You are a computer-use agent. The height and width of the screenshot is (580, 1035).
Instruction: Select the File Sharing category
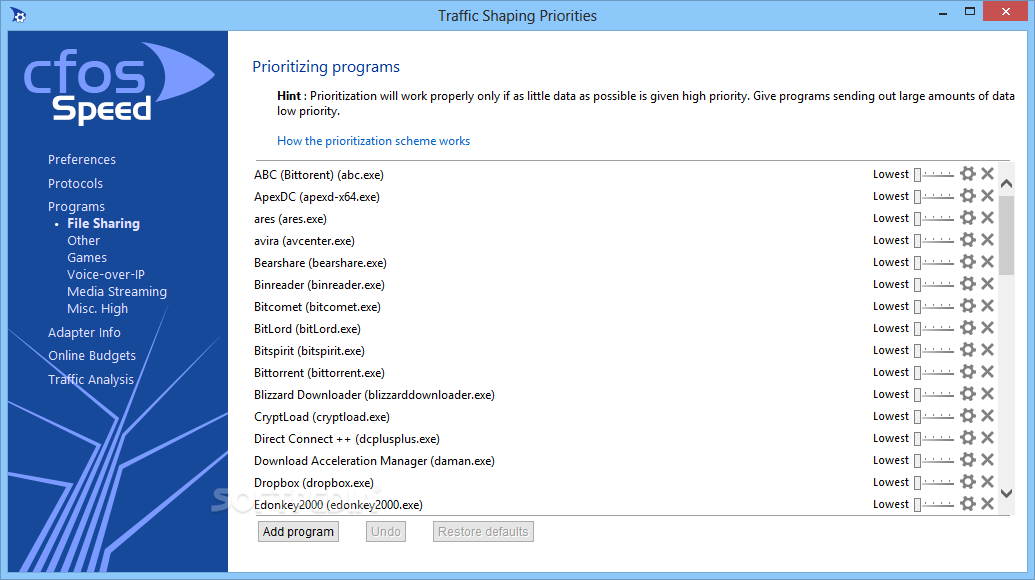tap(104, 224)
